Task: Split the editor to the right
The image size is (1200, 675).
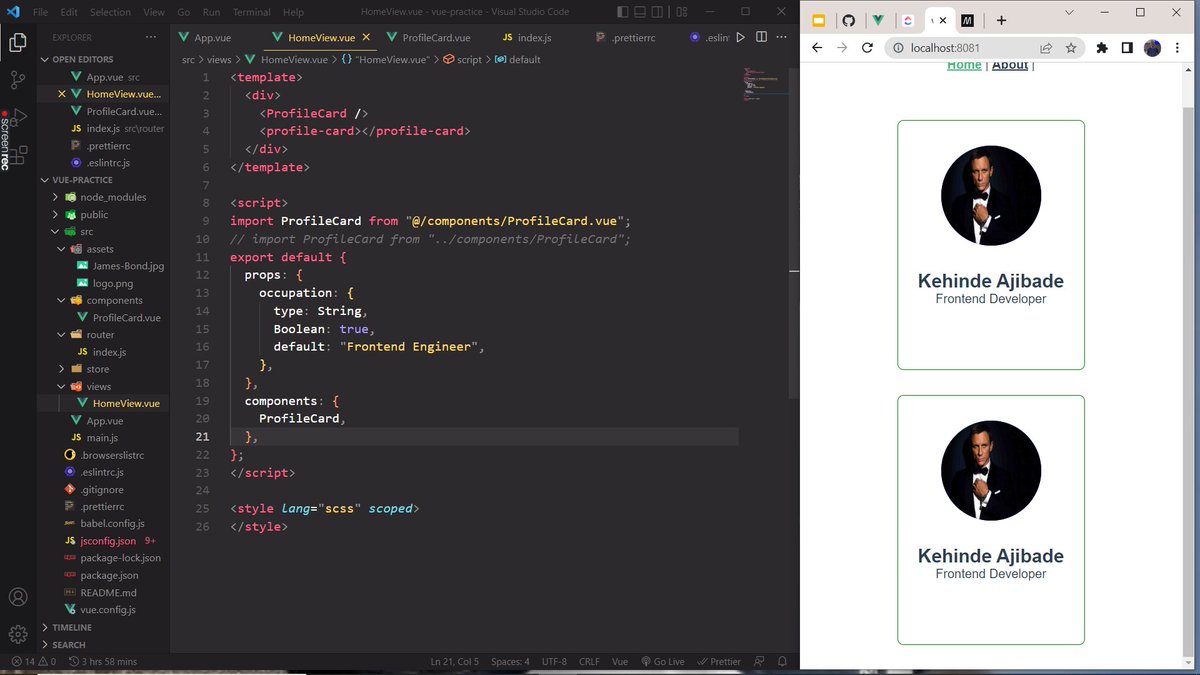Action: (761, 37)
